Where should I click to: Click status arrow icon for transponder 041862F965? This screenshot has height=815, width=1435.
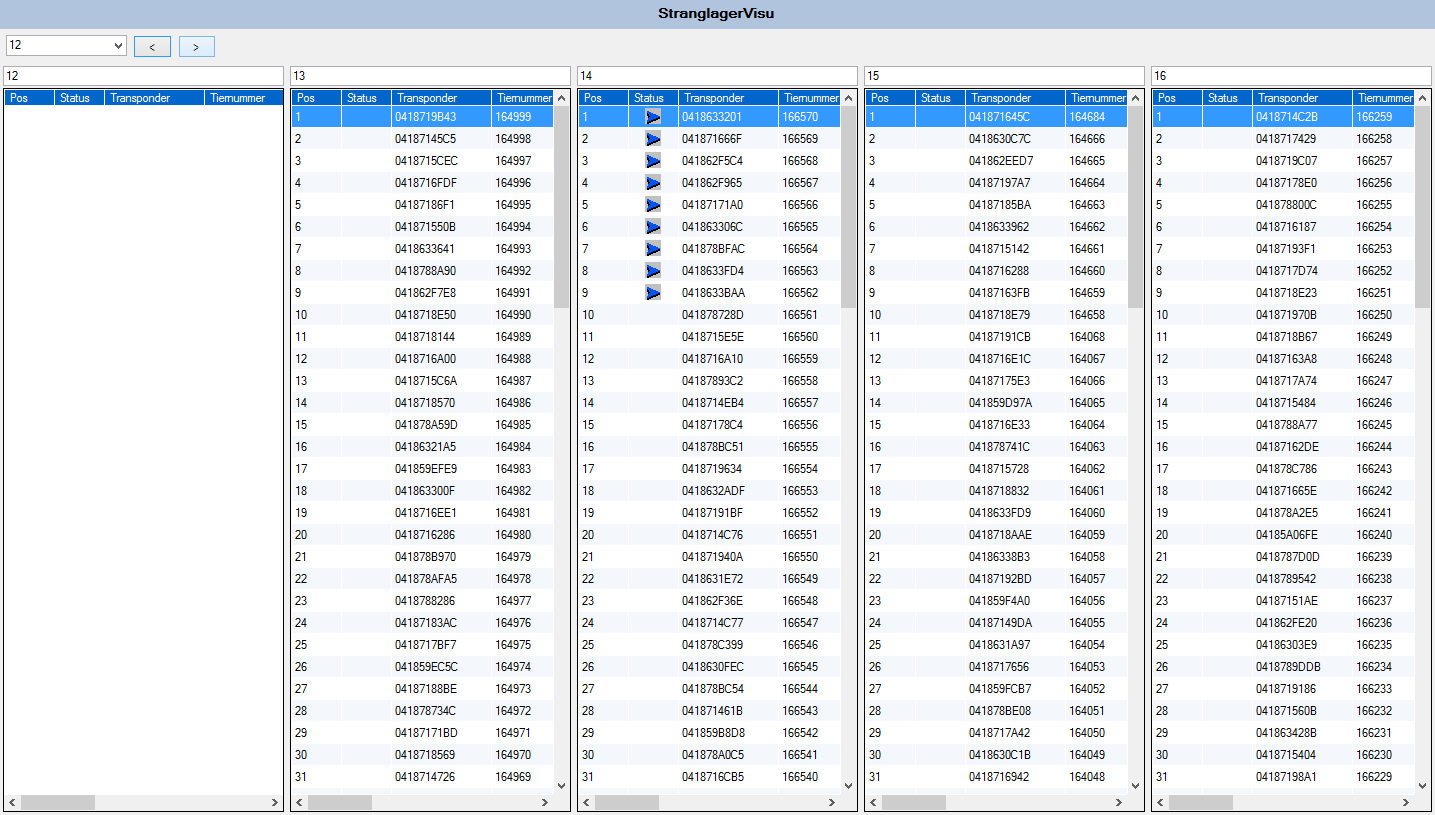point(653,183)
